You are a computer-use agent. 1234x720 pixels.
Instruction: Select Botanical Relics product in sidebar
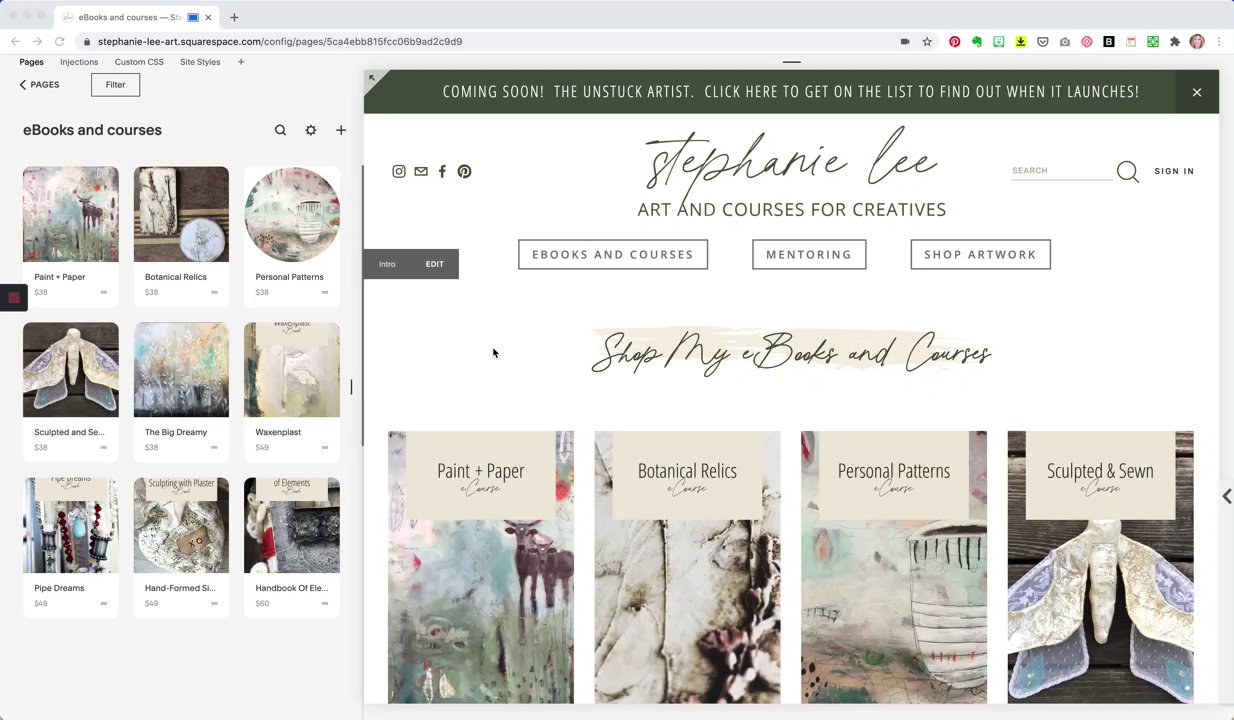click(181, 236)
